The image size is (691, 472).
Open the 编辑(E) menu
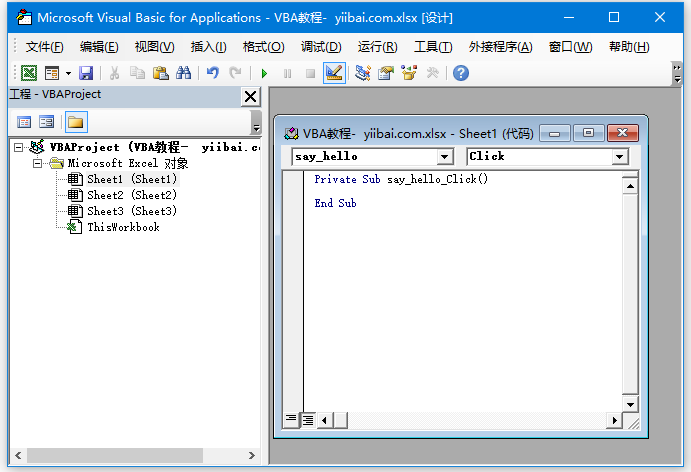coord(99,47)
